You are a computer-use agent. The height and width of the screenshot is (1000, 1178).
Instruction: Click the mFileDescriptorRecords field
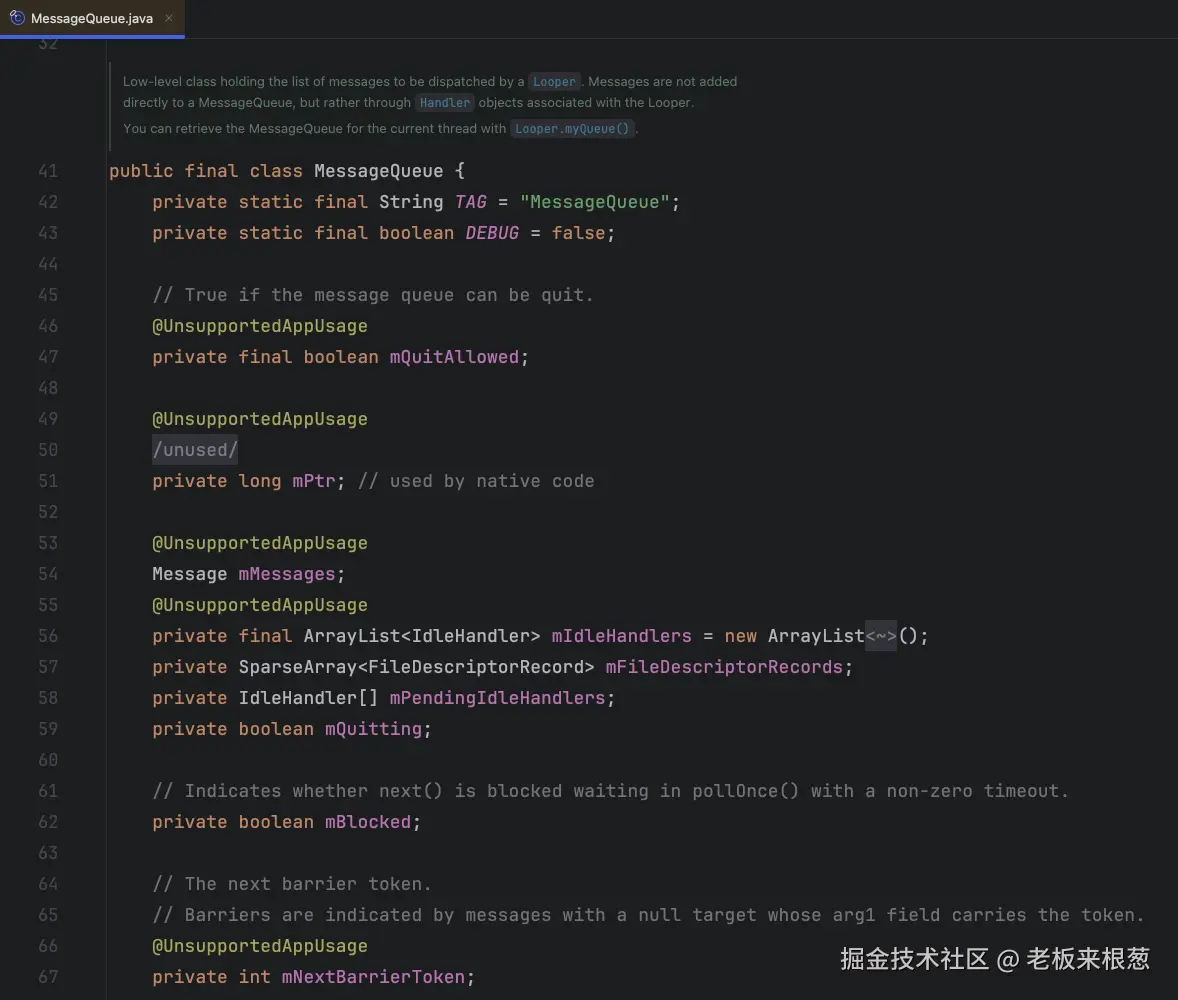click(724, 666)
